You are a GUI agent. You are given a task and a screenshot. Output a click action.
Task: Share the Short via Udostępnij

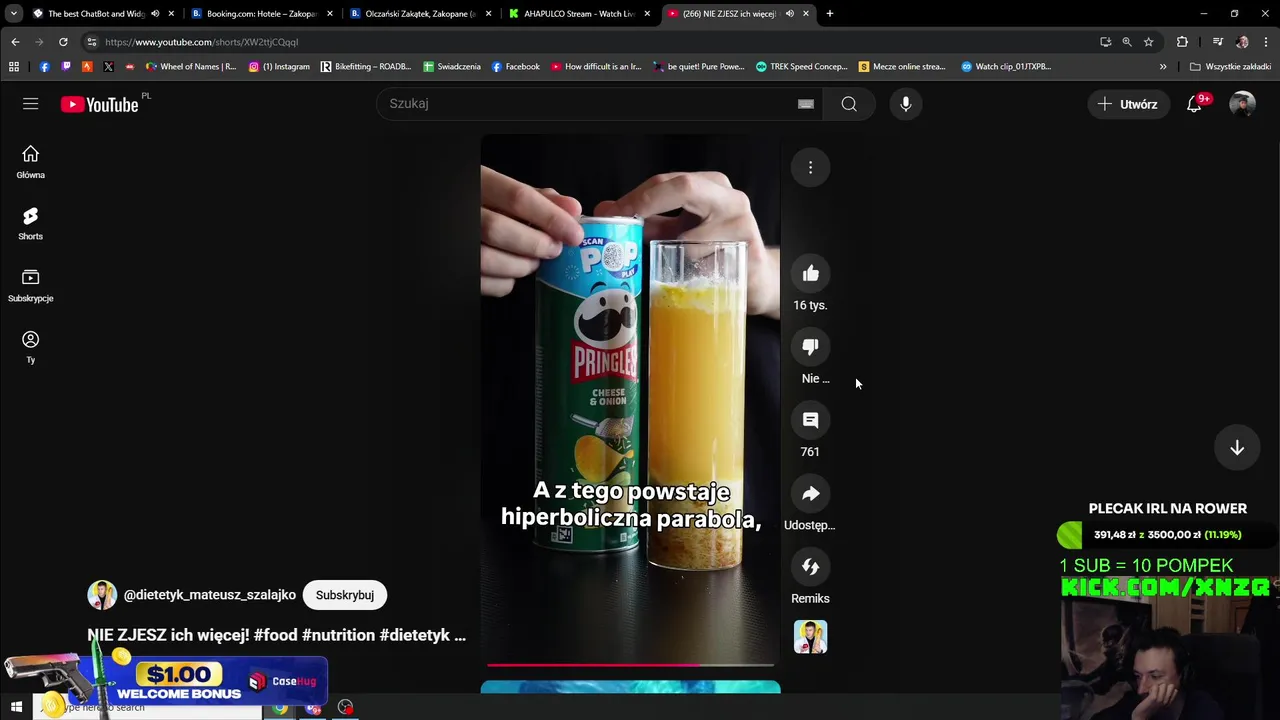pos(810,493)
